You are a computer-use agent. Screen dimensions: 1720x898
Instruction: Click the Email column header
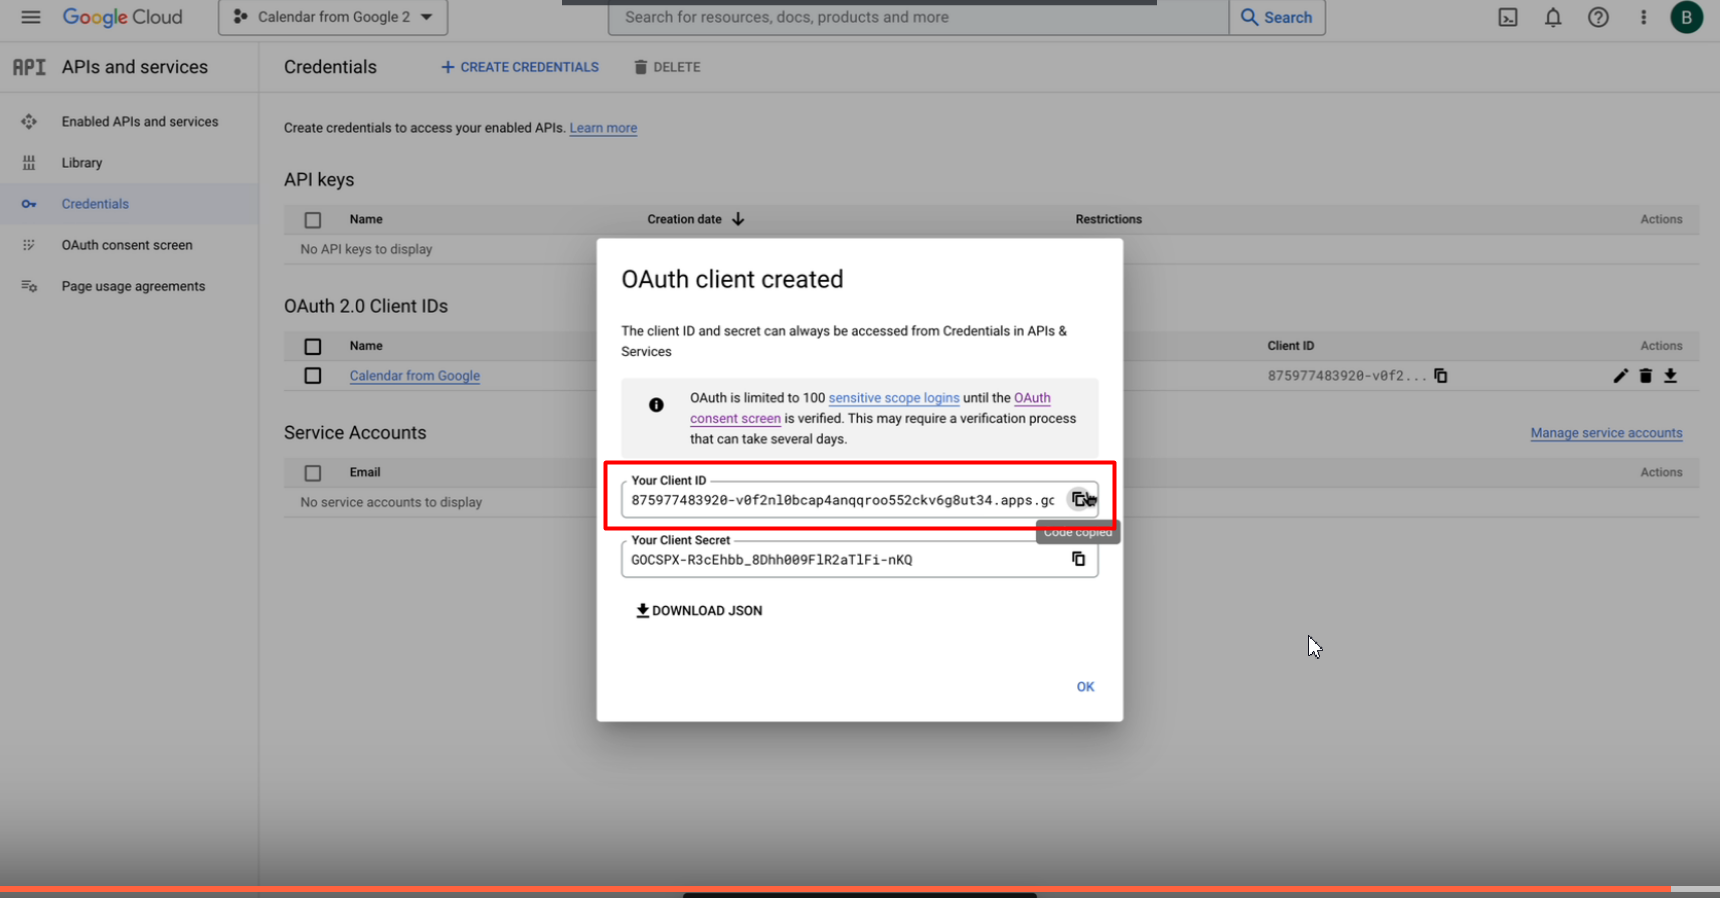(365, 472)
